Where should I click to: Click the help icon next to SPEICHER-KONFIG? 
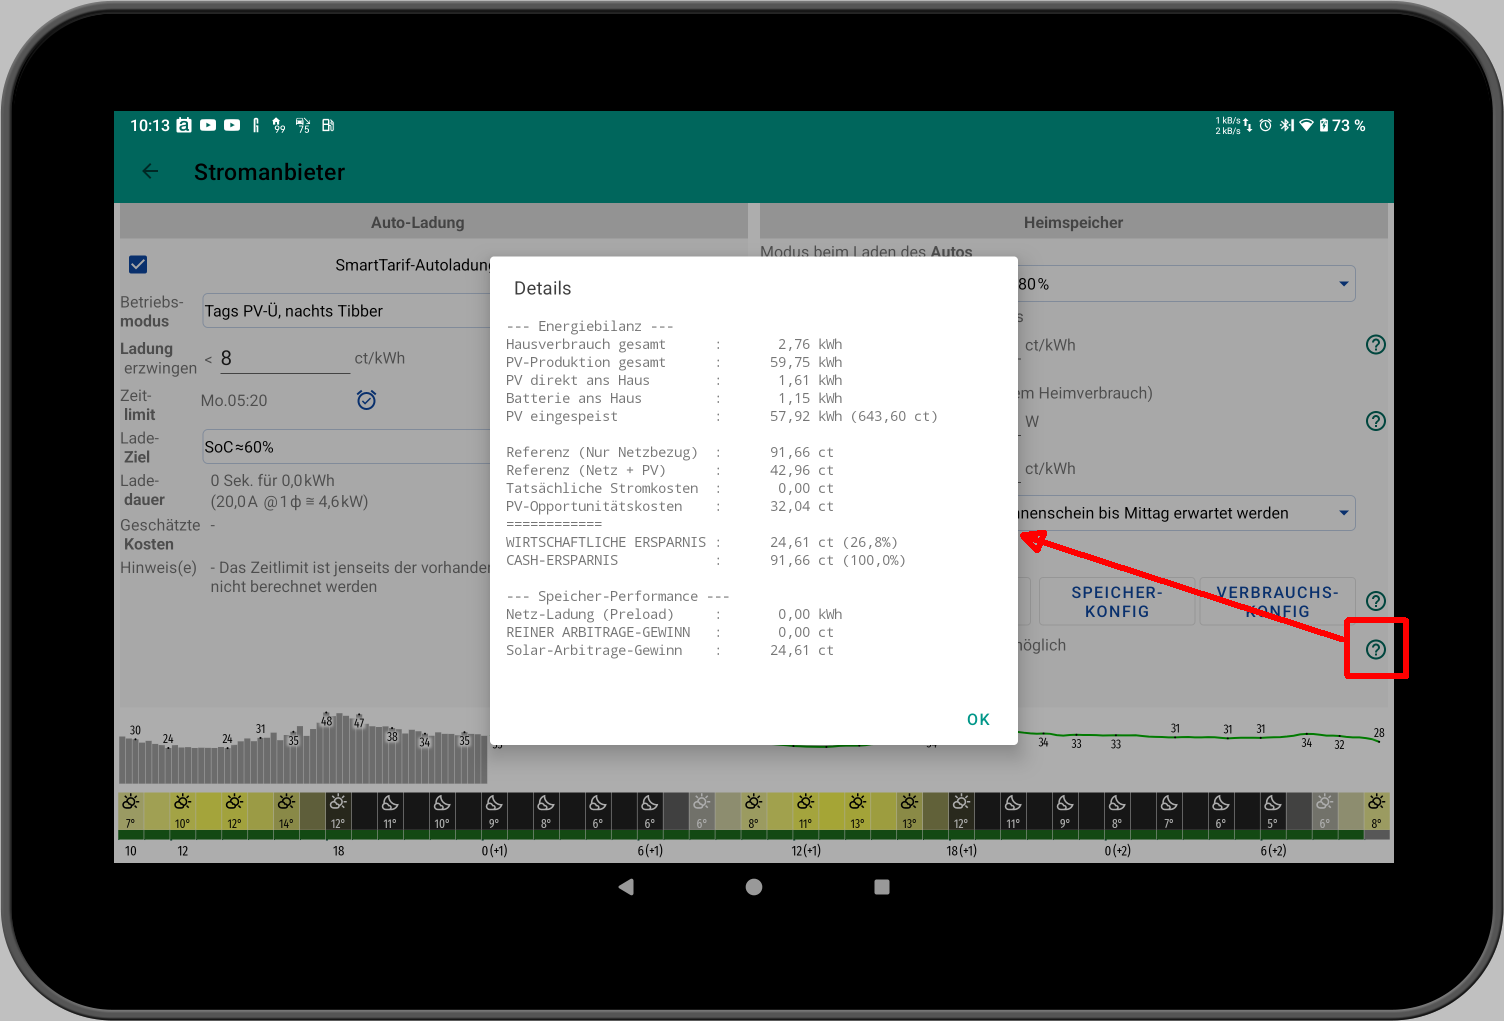(1375, 601)
